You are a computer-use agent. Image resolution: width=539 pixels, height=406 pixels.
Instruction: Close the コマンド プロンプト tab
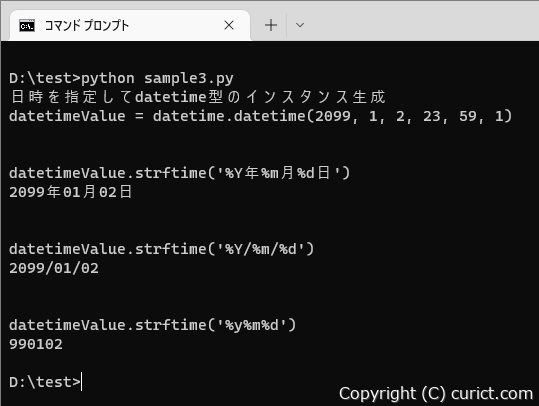(229, 25)
